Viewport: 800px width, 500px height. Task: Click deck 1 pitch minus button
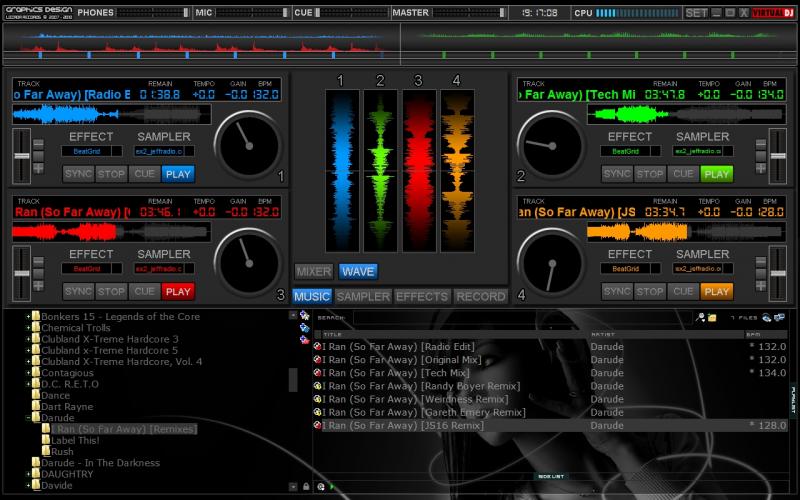38,144
